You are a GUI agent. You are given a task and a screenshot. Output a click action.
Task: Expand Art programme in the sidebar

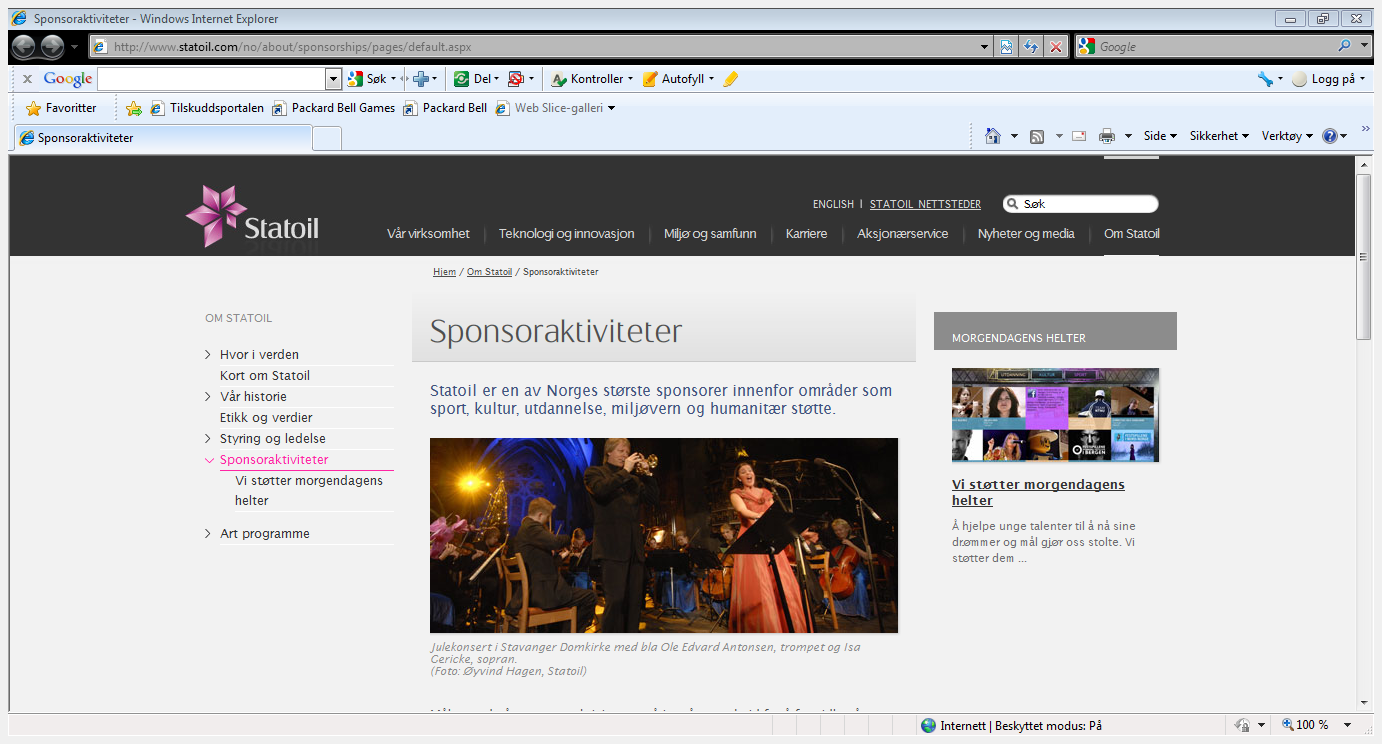click(x=208, y=534)
